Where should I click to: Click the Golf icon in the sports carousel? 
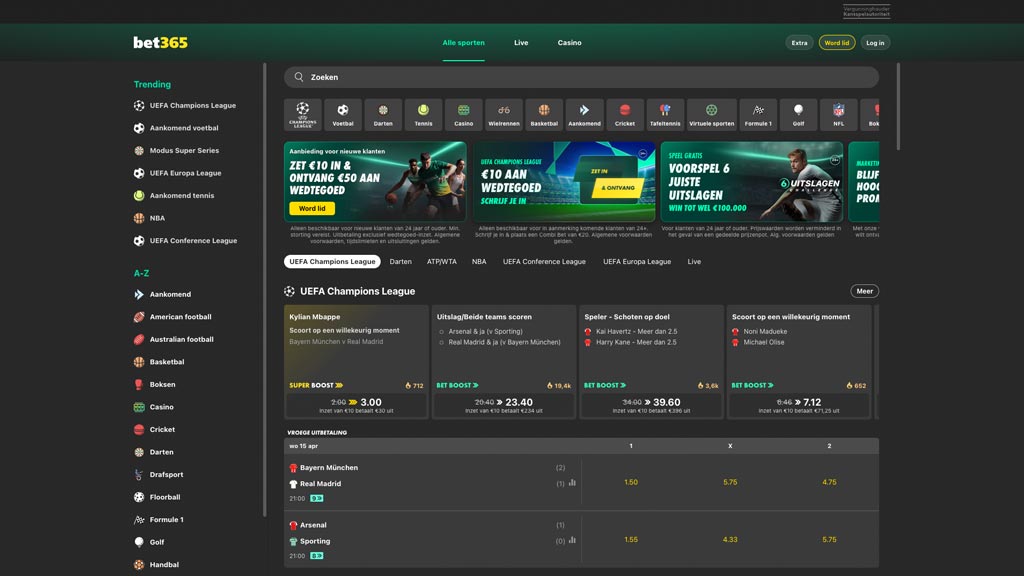797,113
